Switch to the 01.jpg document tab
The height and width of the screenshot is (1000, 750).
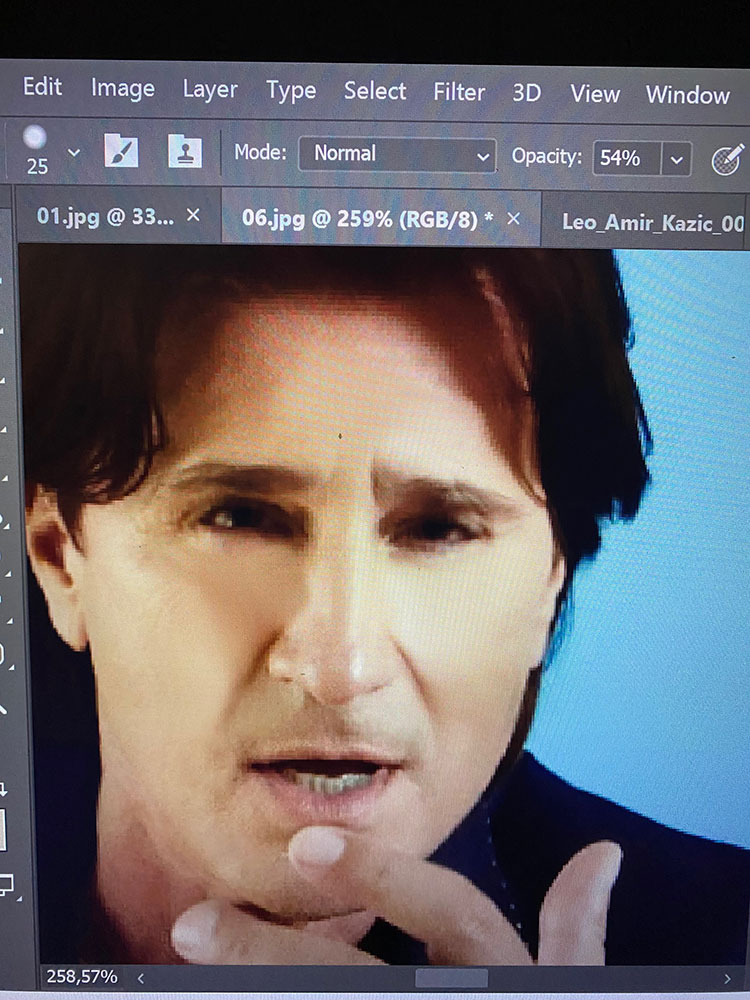point(104,216)
